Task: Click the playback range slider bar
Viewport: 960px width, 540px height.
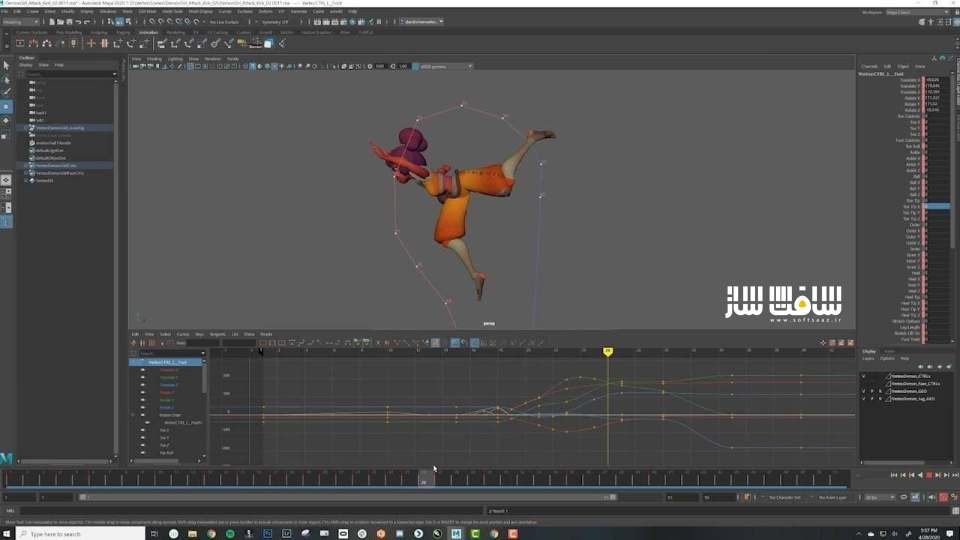Action: coord(348,497)
